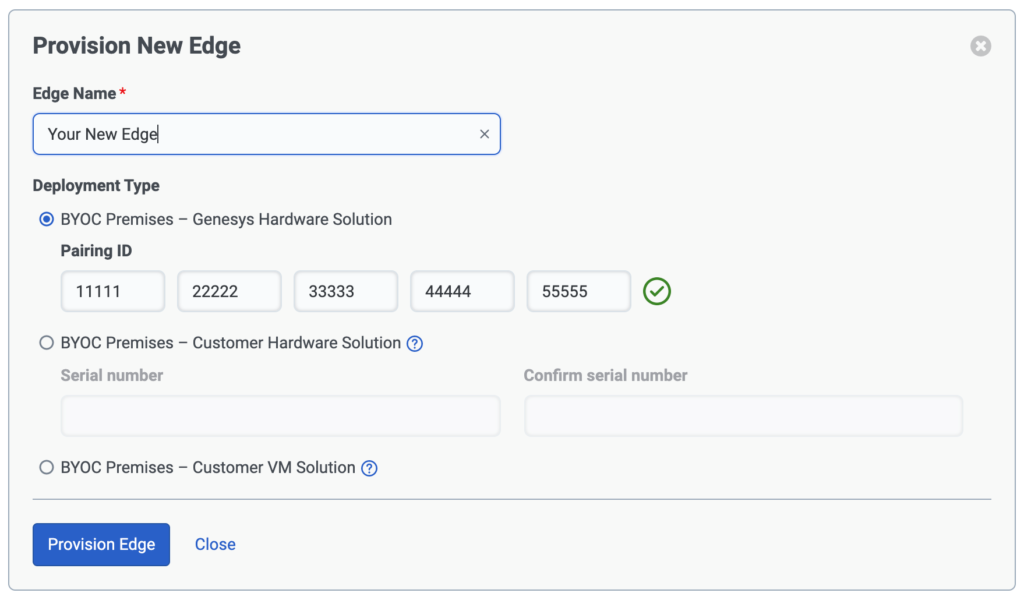Screen dimensions: 1024x600
Task: Choose the Customer VM Solution radio option
Action: 46,467
